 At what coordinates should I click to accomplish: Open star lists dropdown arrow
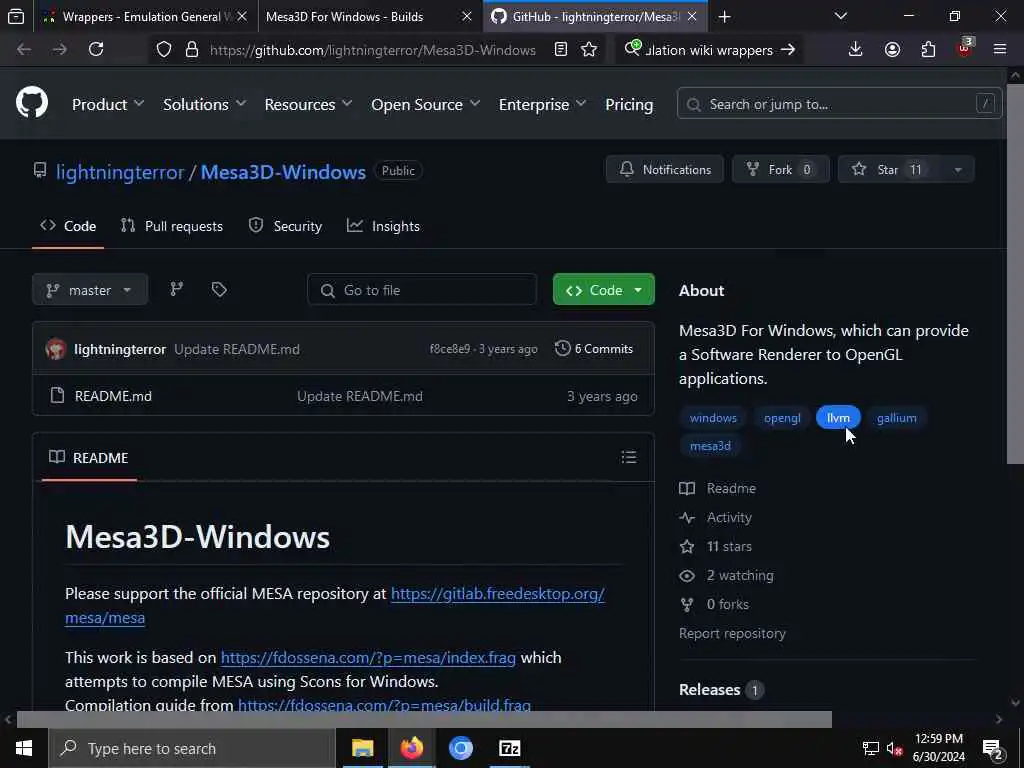958,170
